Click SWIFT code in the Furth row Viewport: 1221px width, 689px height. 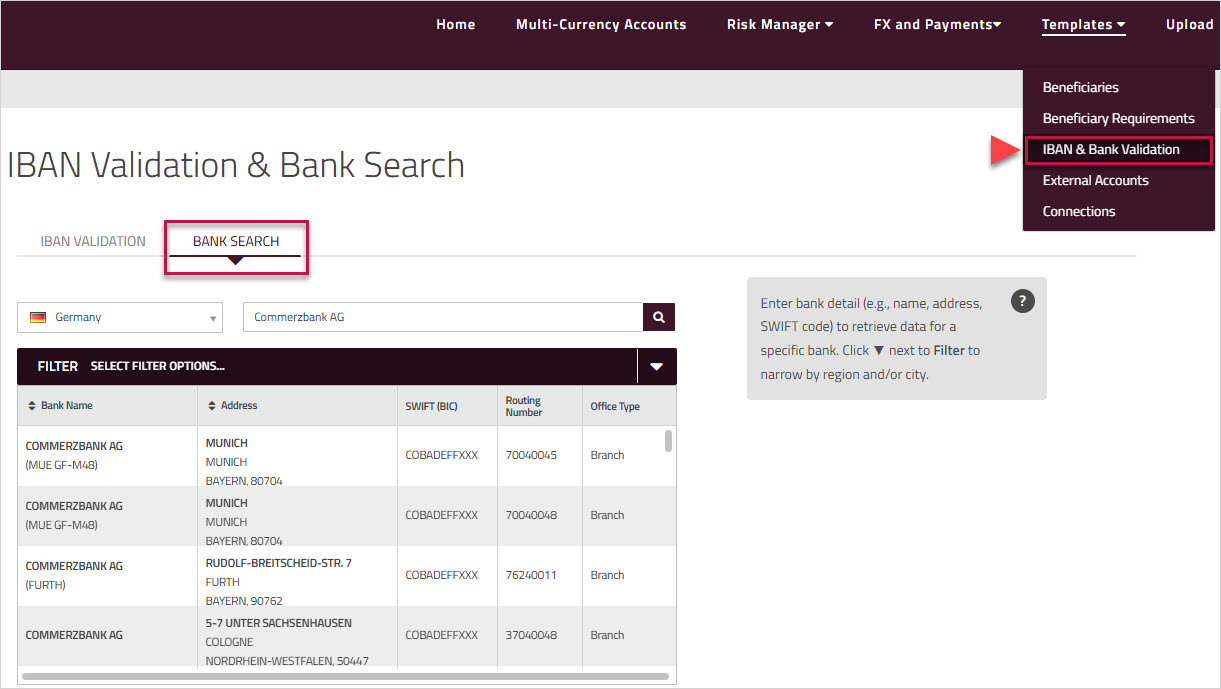442,575
